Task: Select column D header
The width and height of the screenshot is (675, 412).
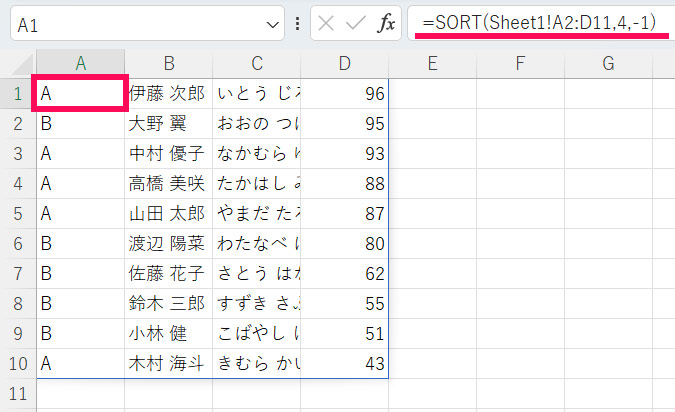Action: click(x=344, y=64)
